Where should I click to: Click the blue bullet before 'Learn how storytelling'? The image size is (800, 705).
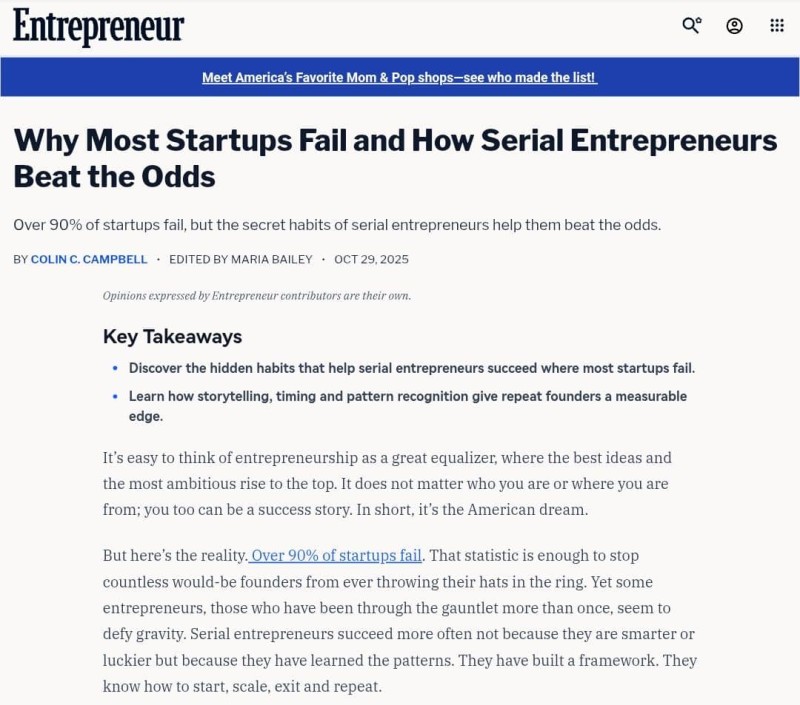tap(116, 396)
